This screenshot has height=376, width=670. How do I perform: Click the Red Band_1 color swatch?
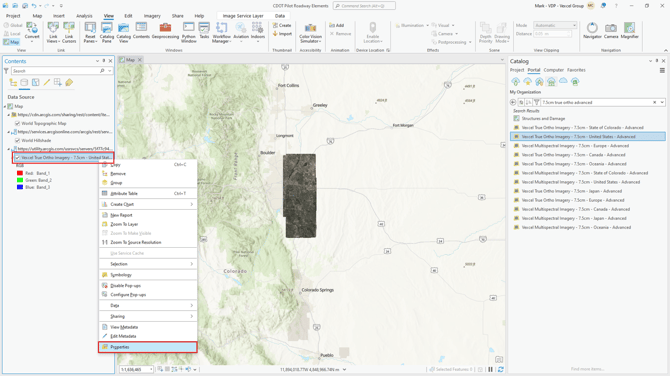20,173
